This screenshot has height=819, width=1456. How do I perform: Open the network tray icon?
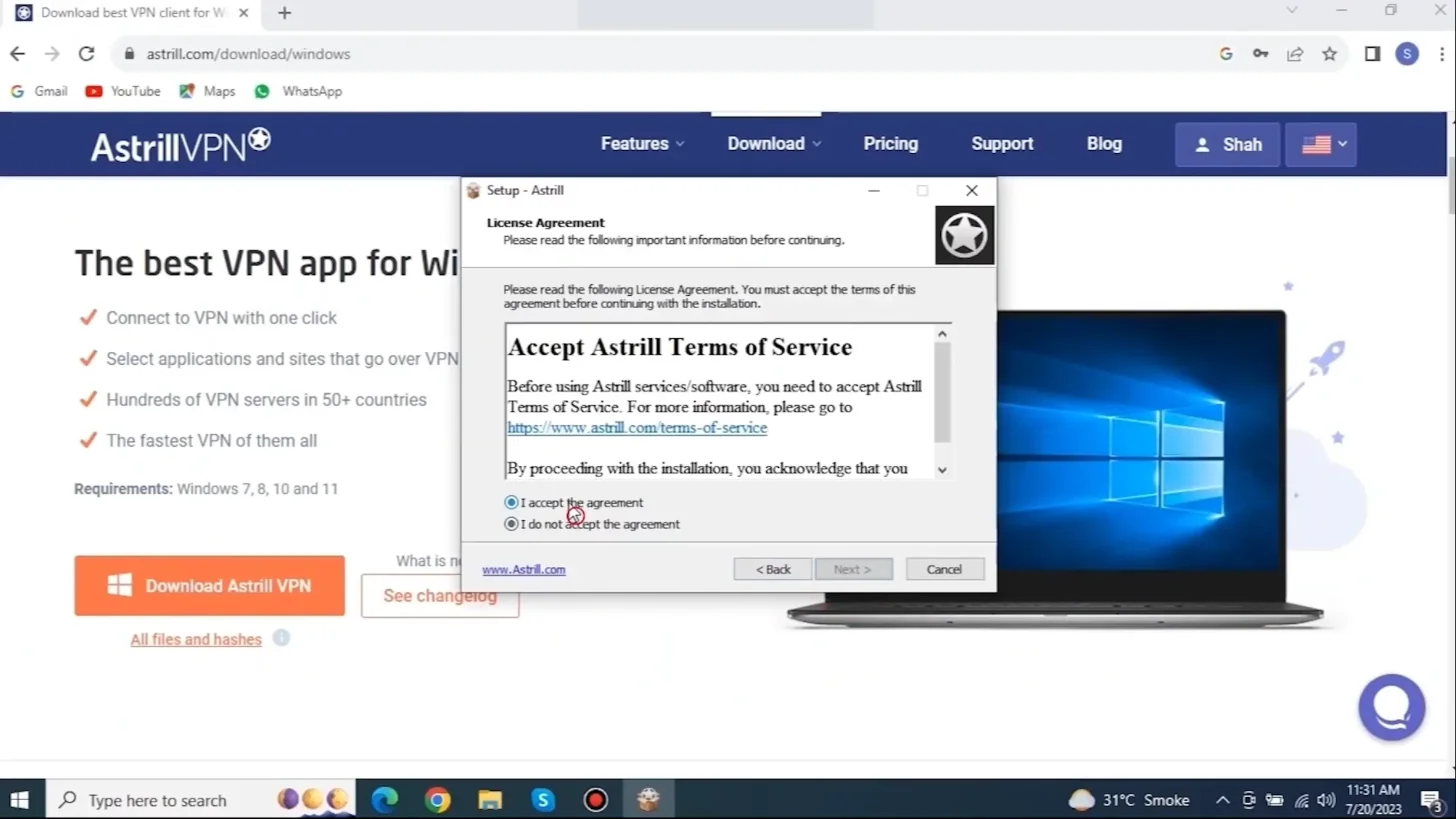click(x=1301, y=800)
